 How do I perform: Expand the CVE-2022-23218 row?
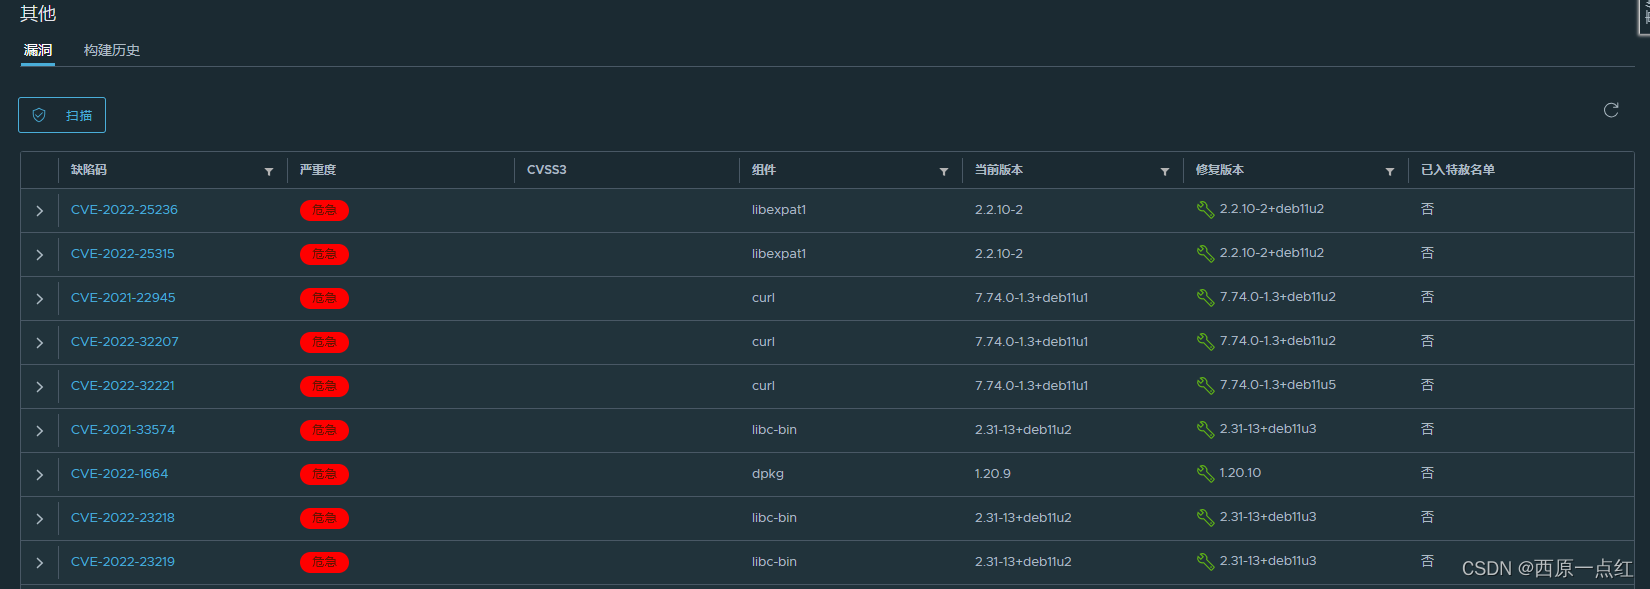pyautogui.click(x=40, y=519)
